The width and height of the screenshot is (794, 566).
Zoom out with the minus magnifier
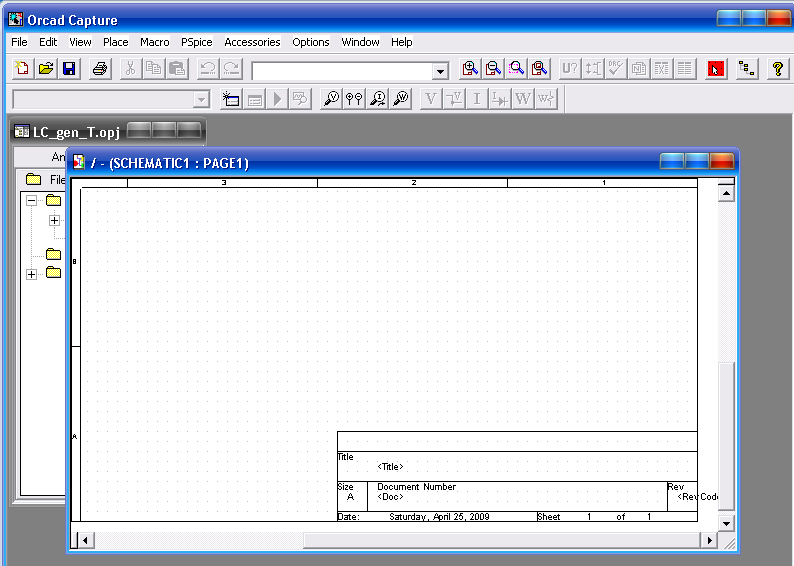(x=493, y=68)
